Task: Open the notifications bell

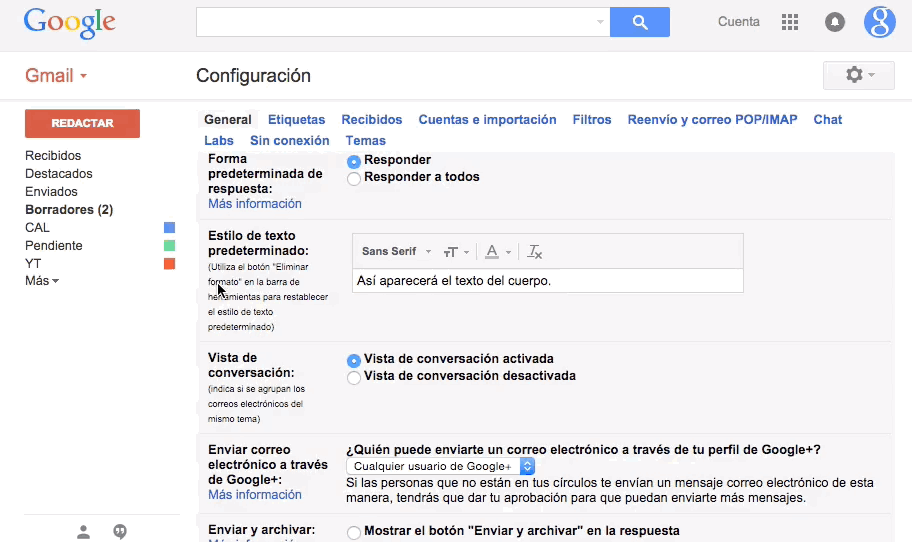Action: pyautogui.click(x=835, y=22)
